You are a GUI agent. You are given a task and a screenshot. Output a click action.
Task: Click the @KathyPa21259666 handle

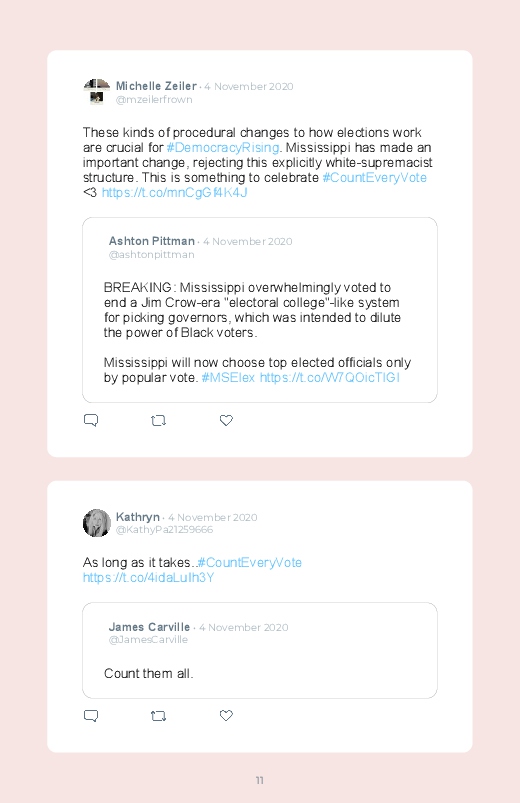click(164, 530)
